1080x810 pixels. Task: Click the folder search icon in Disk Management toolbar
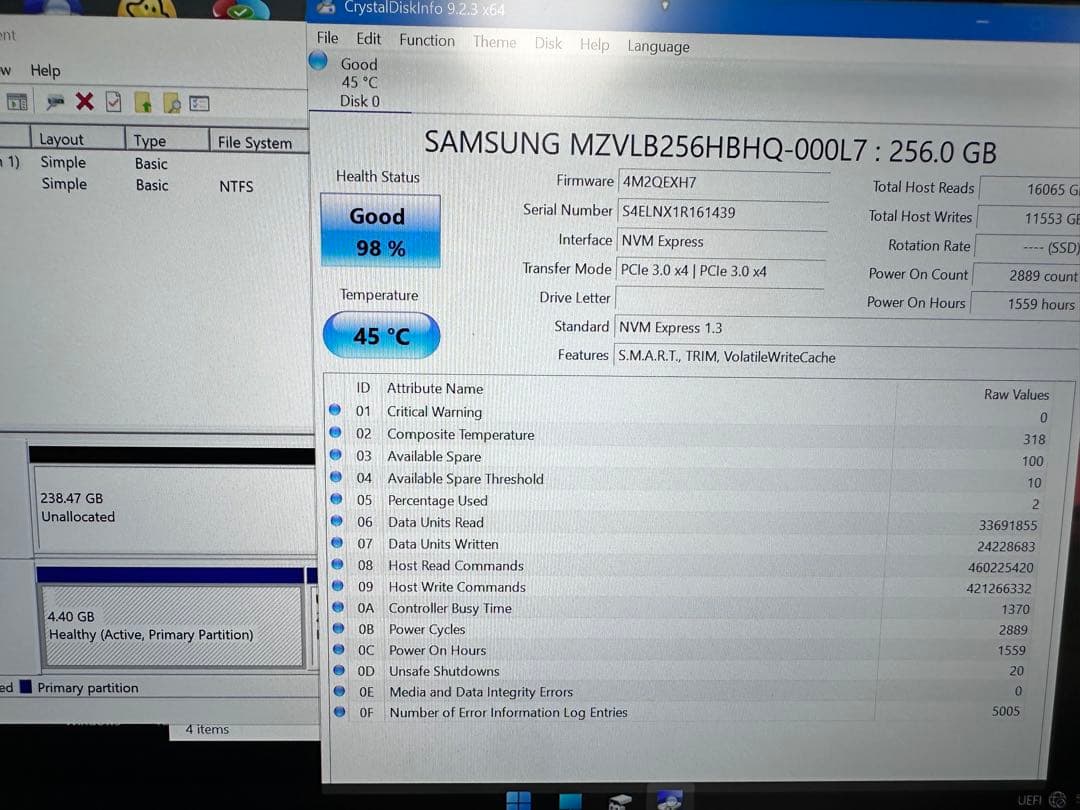pyautogui.click(x=170, y=101)
